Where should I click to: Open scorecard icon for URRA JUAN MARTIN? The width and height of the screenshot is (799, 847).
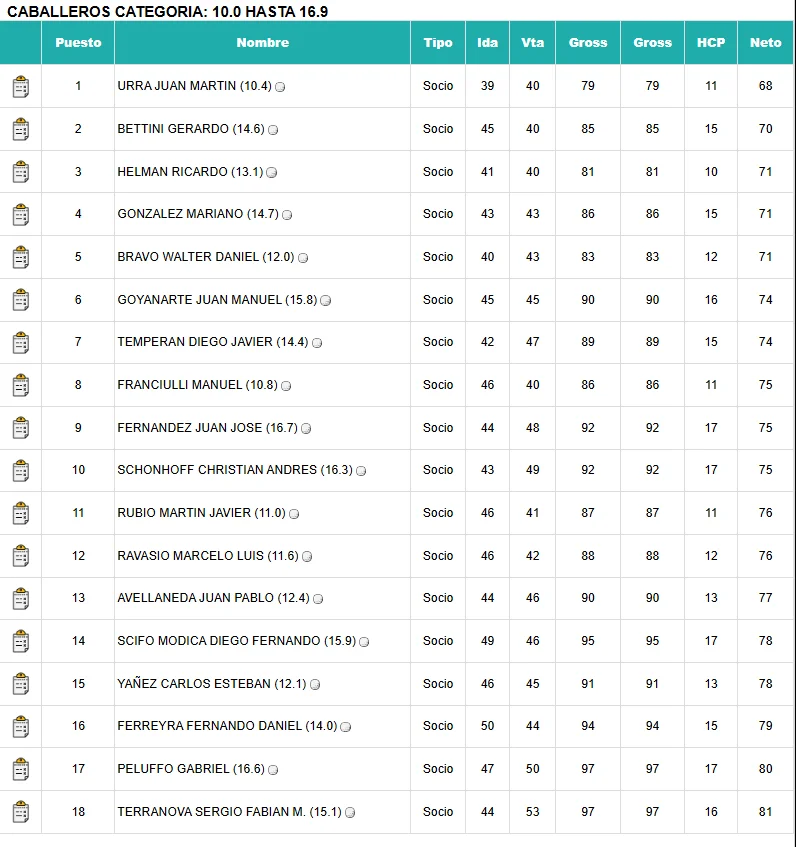point(21,86)
